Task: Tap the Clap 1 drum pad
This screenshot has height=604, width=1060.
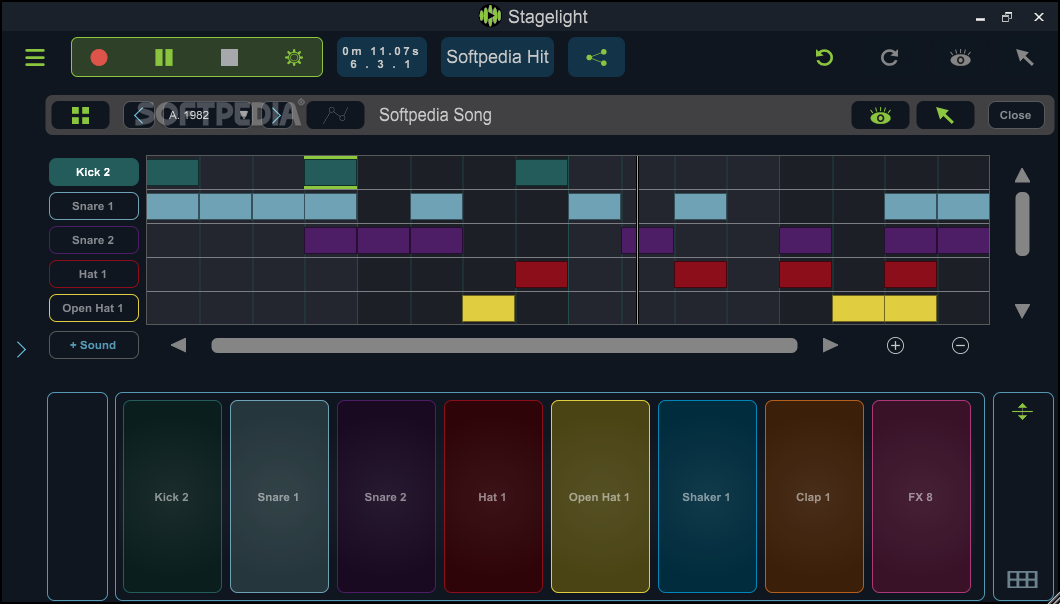Action: point(814,496)
